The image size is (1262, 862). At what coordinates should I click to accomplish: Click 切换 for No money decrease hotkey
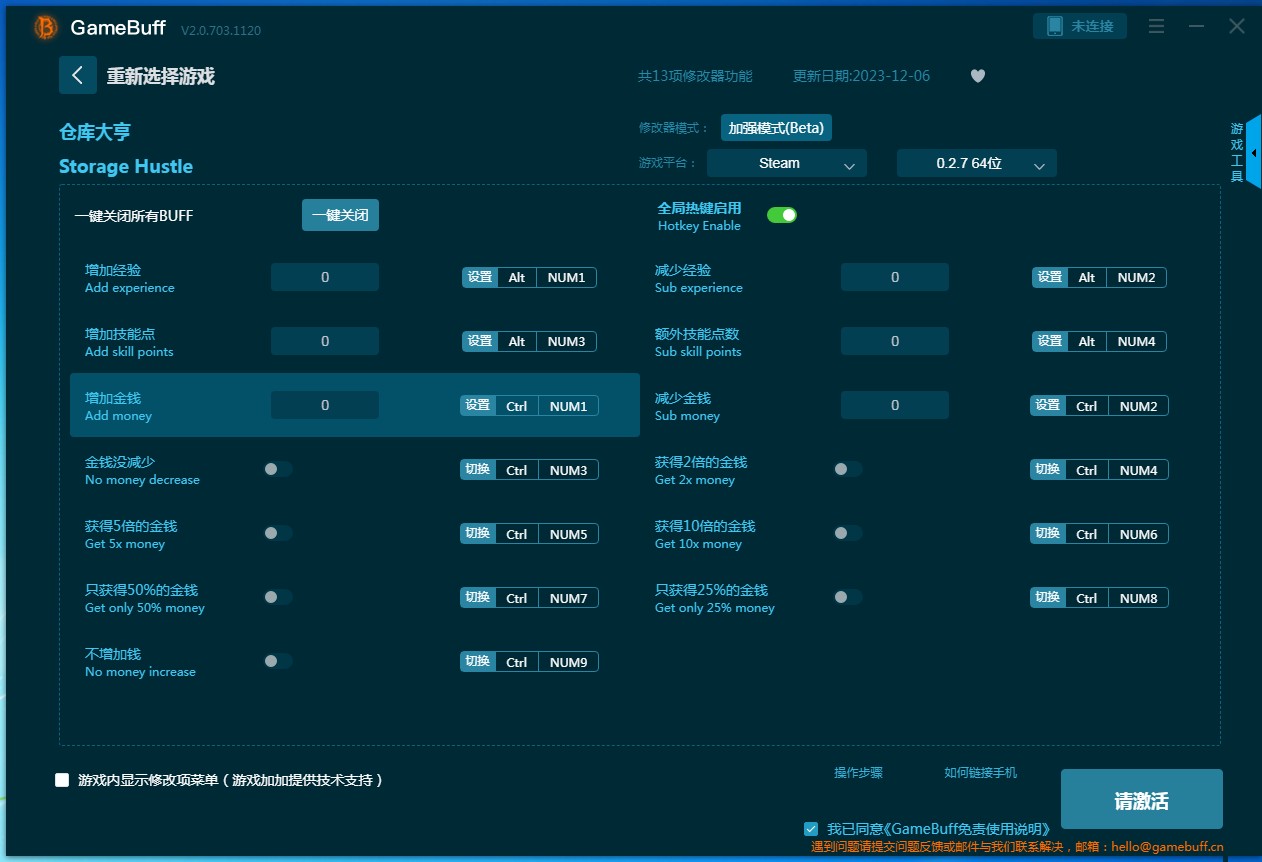pos(478,469)
